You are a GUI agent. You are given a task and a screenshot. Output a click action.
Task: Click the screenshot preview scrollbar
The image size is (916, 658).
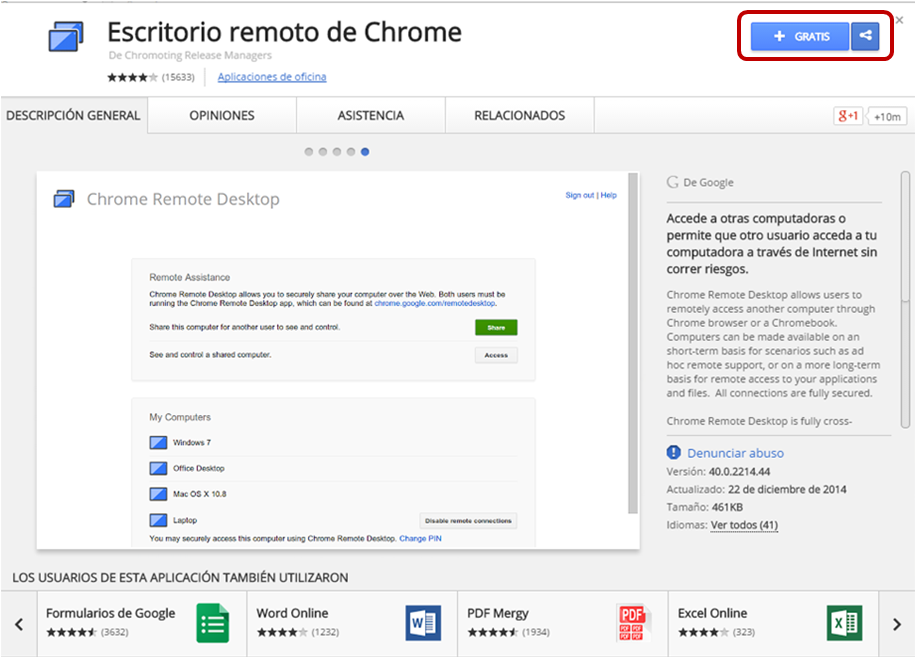(633, 343)
